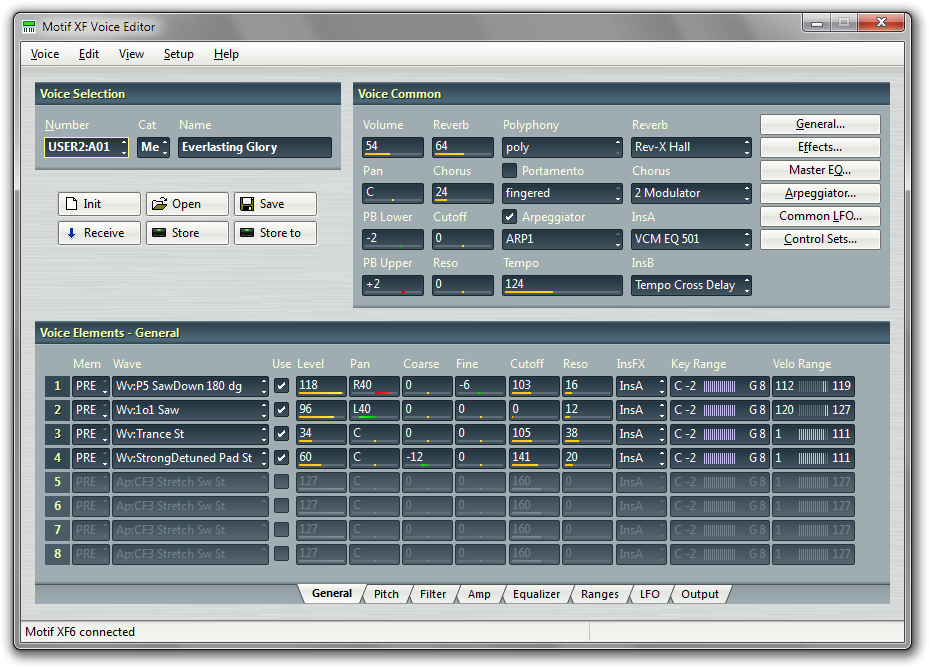Switch to the Filter tab
Viewport: 929px width, 669px height.
(x=433, y=594)
